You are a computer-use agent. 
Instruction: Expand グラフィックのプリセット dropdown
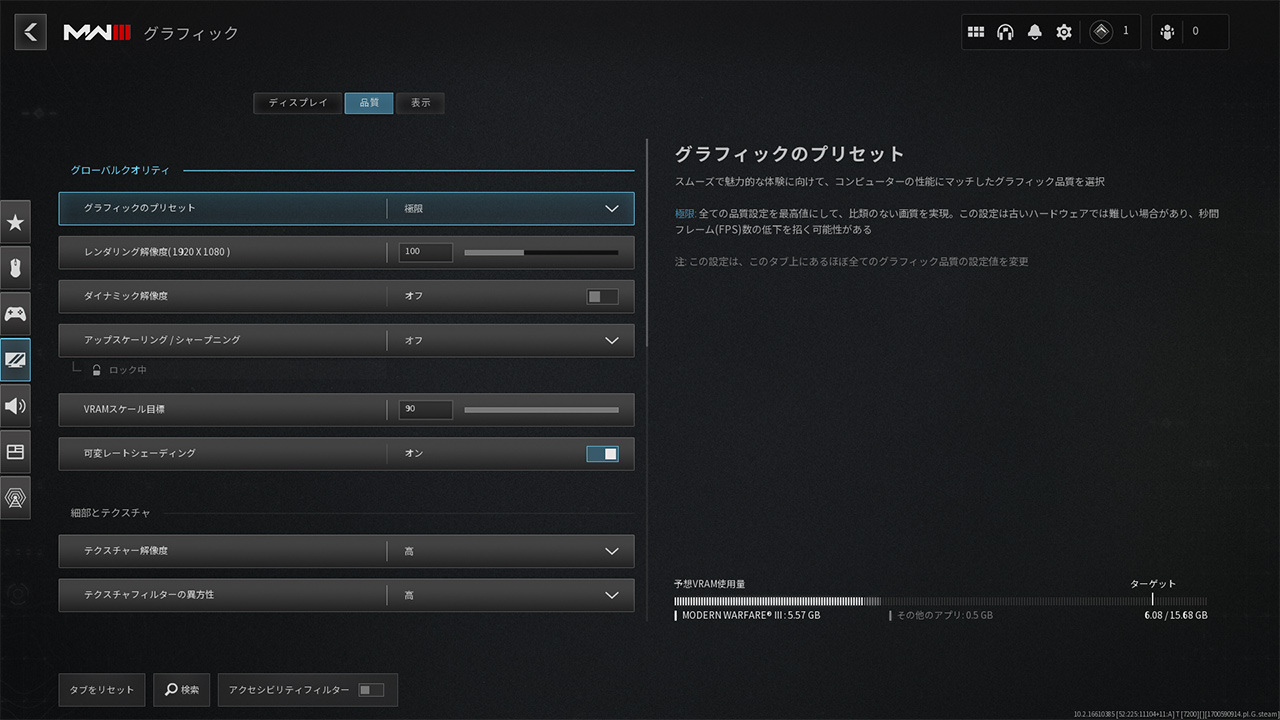[611, 209]
